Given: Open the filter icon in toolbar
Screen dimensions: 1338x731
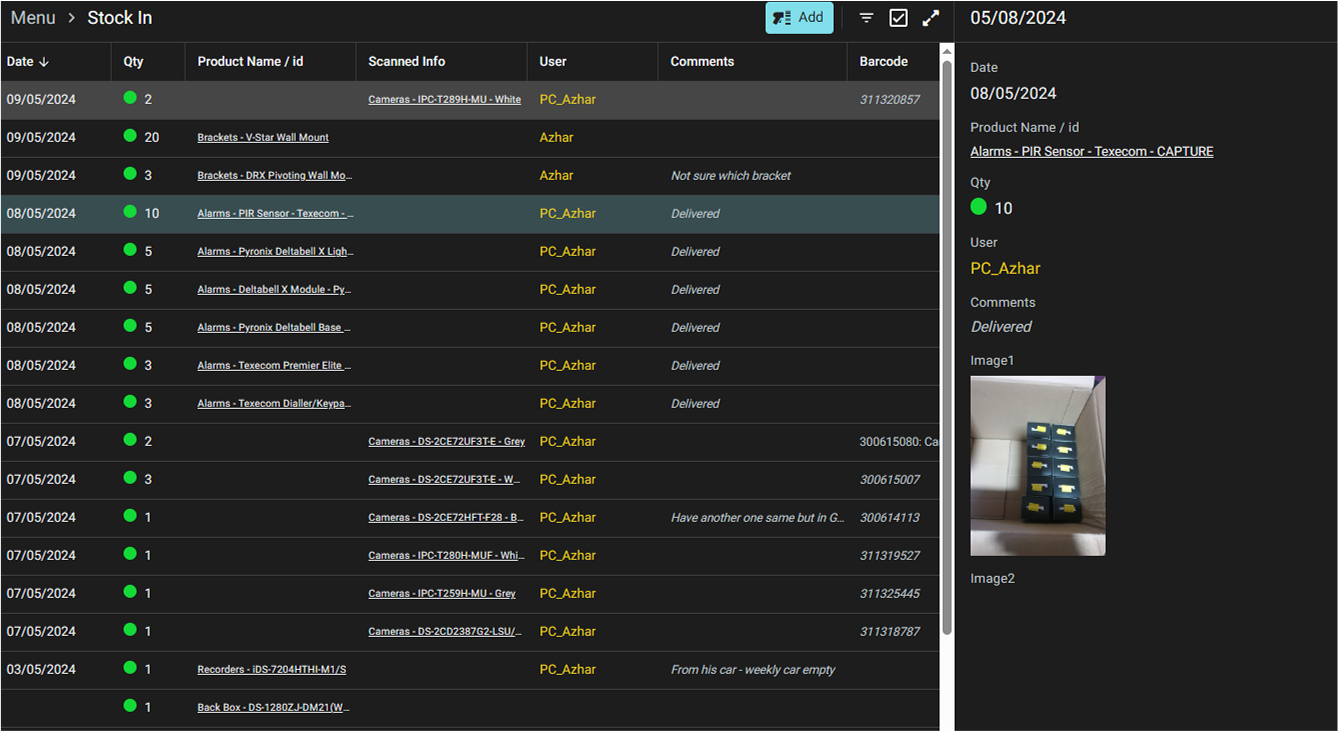Looking at the screenshot, I should 867,18.
